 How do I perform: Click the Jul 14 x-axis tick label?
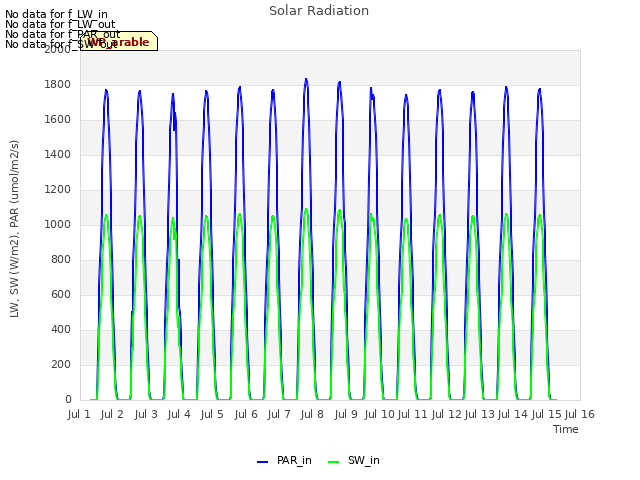point(513,414)
